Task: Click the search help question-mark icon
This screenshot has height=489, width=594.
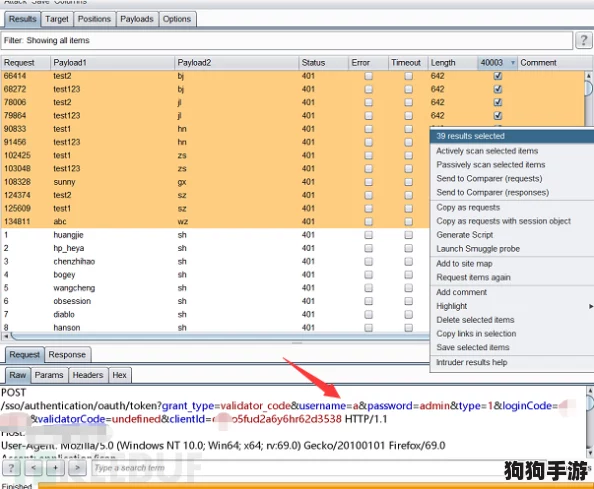Action: coord(11,468)
